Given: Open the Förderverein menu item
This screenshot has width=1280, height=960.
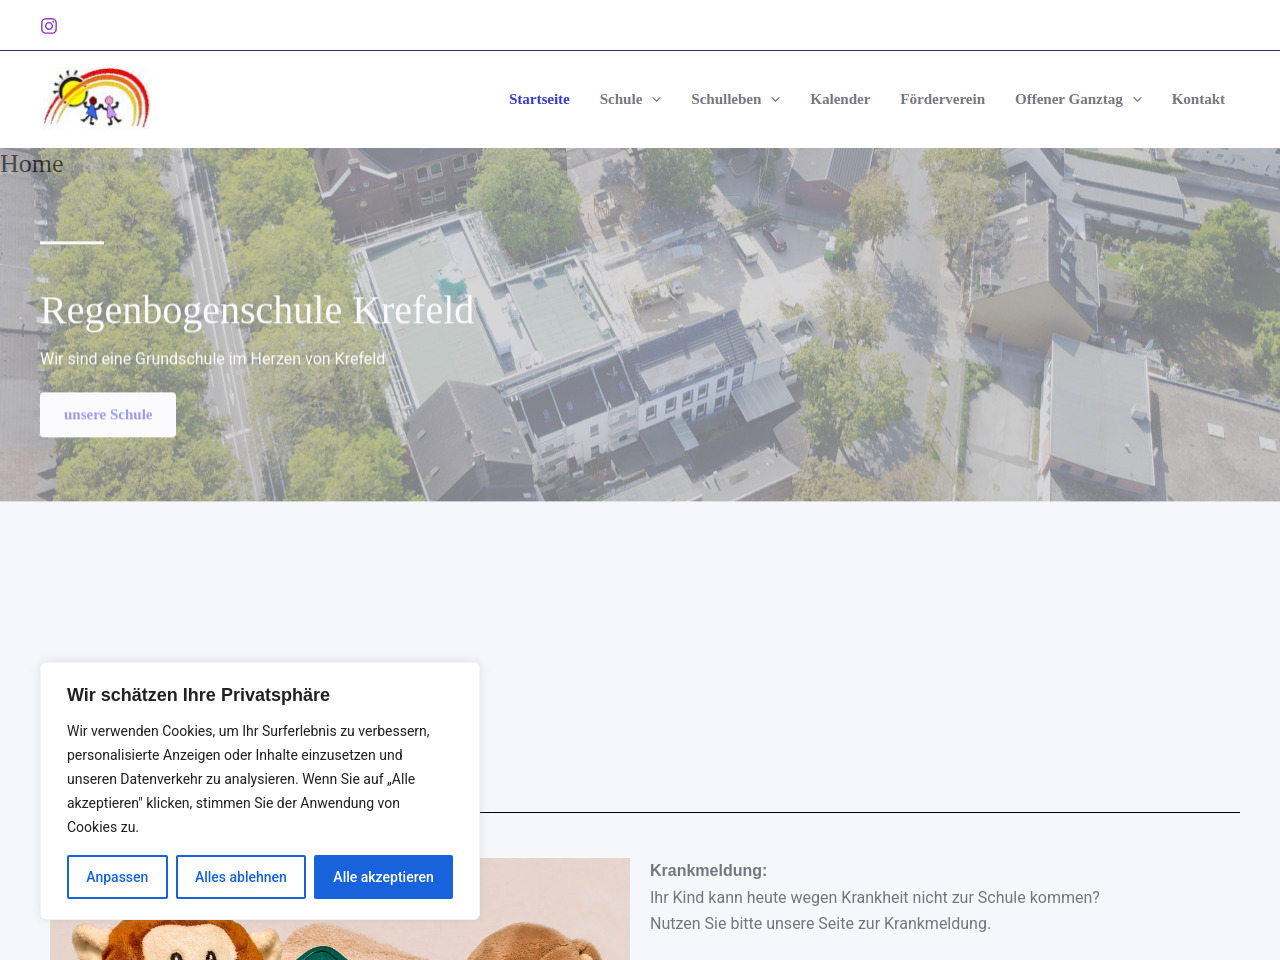Looking at the screenshot, I should tap(942, 99).
